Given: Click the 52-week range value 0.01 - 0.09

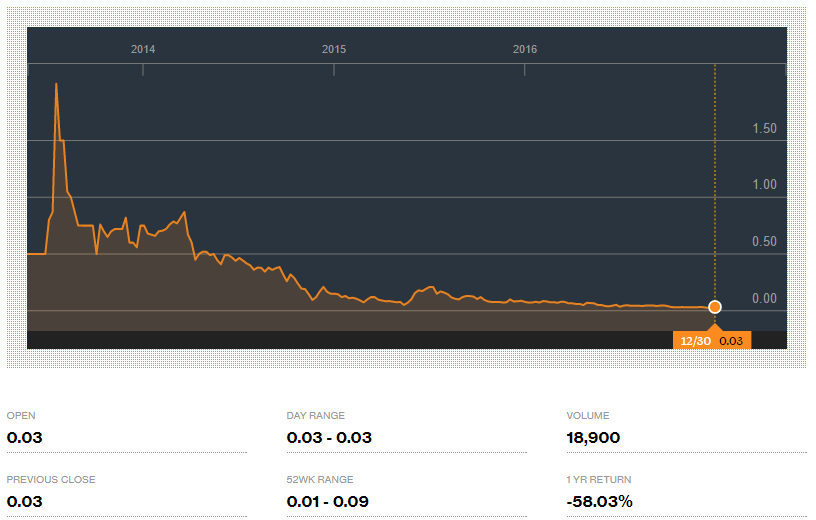Looking at the screenshot, I should pyautogui.click(x=327, y=501).
